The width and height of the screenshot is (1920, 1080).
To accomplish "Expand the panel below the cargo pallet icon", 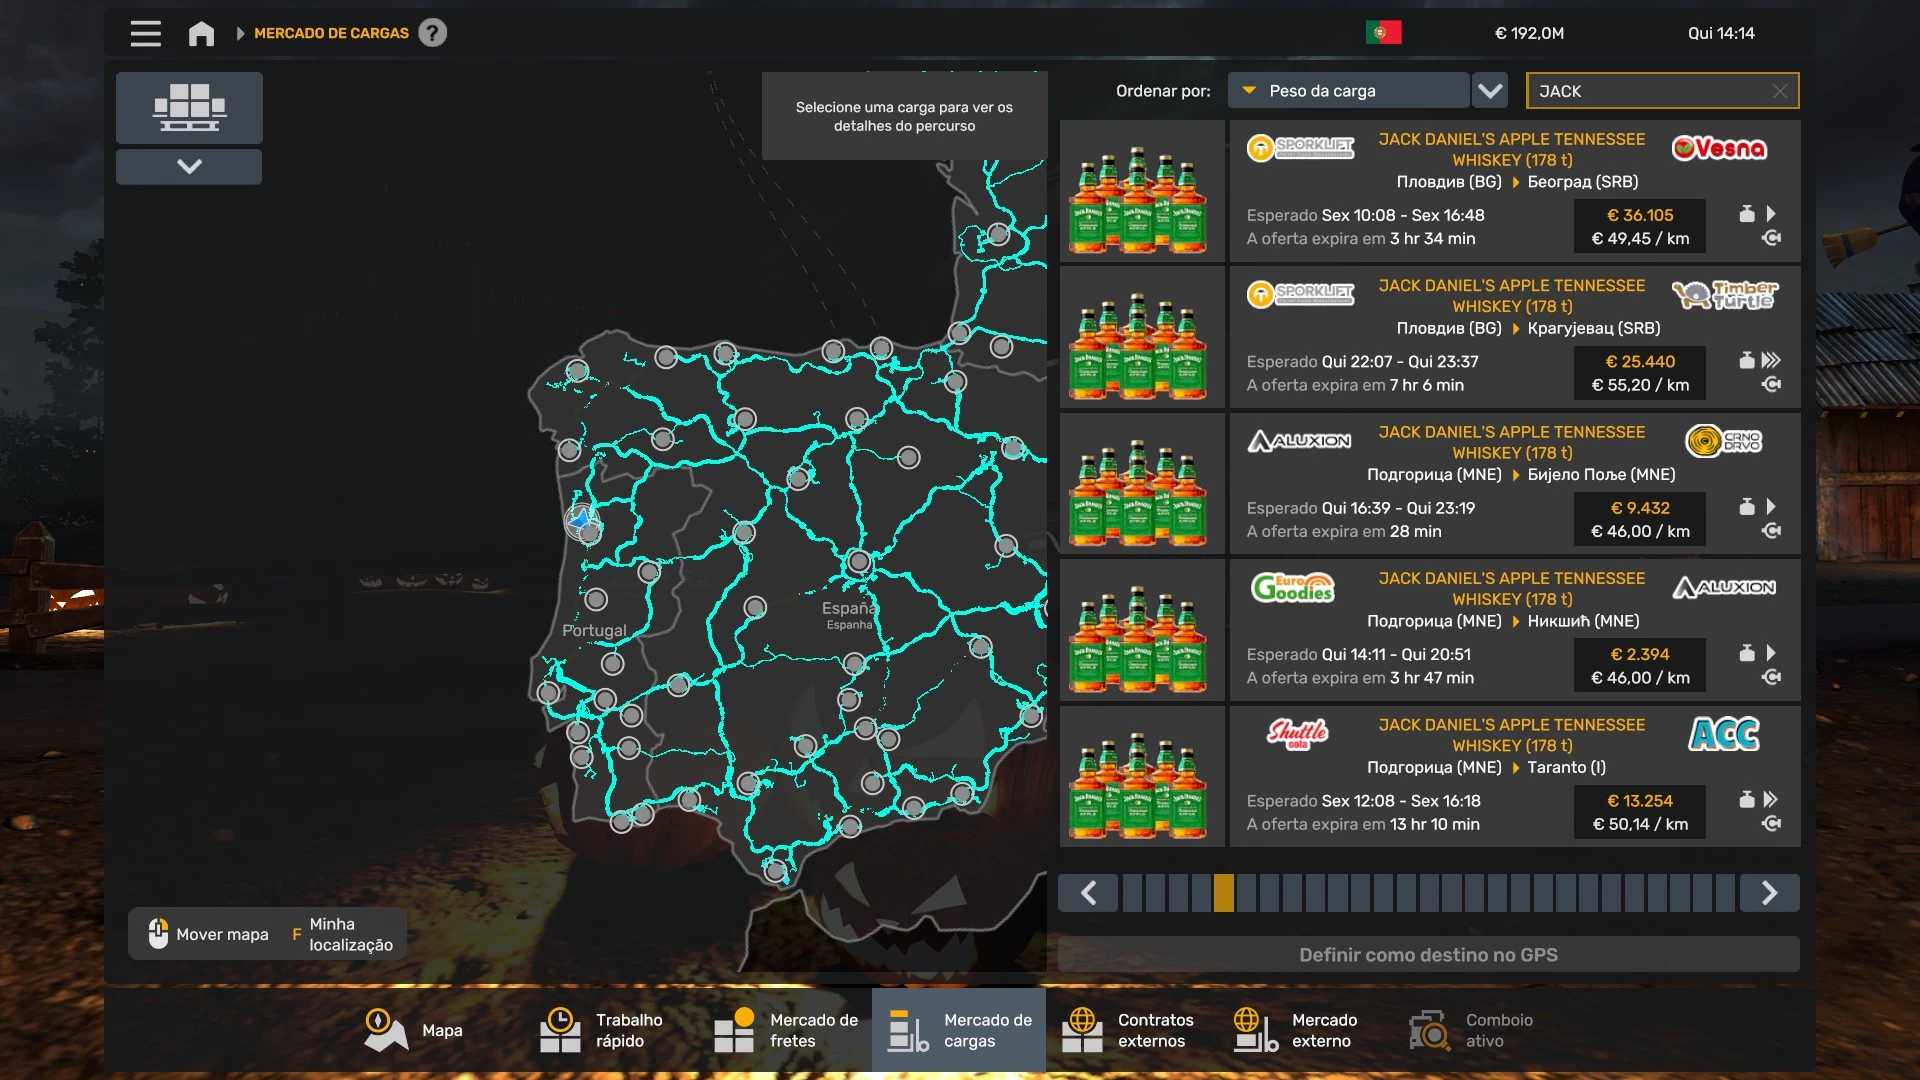I will pyautogui.click(x=189, y=166).
